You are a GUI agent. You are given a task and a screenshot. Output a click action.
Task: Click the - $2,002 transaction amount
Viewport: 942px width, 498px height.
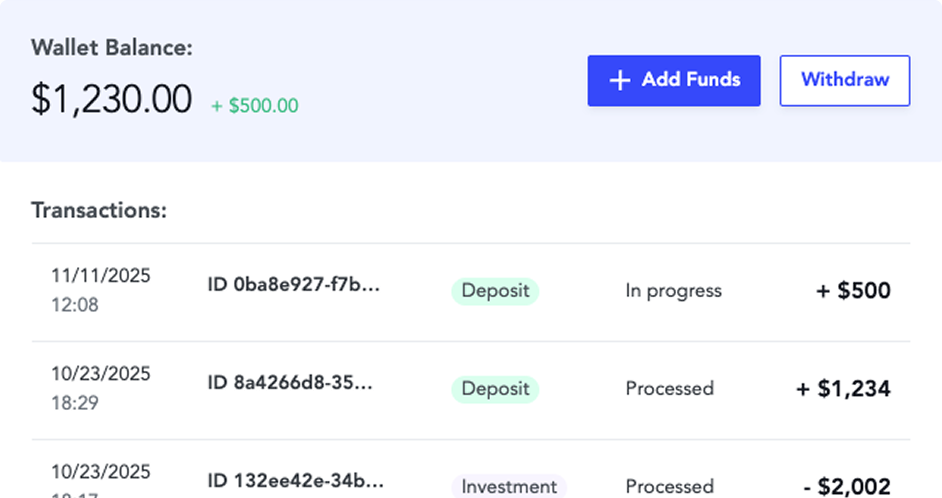pos(846,486)
